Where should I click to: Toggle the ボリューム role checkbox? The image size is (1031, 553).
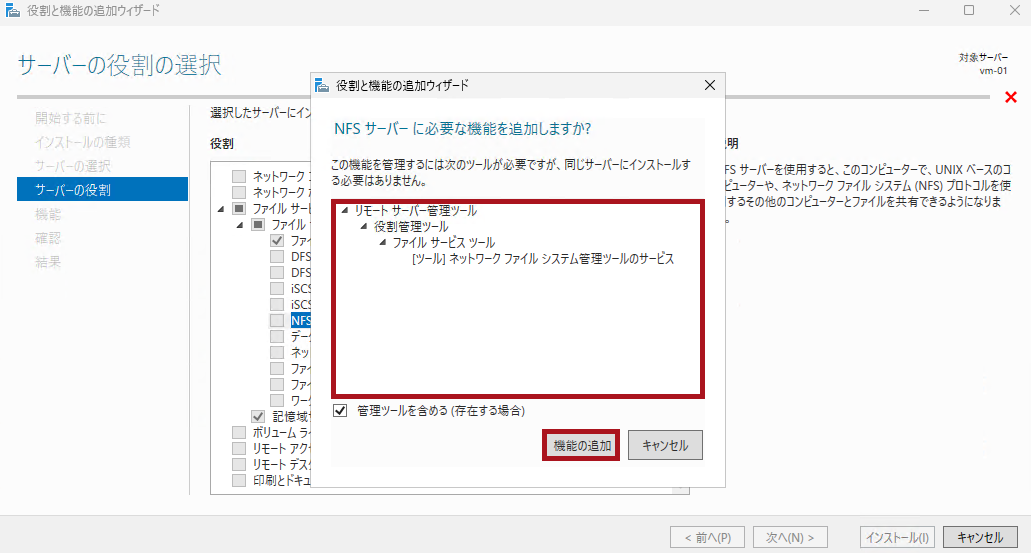(x=239, y=433)
